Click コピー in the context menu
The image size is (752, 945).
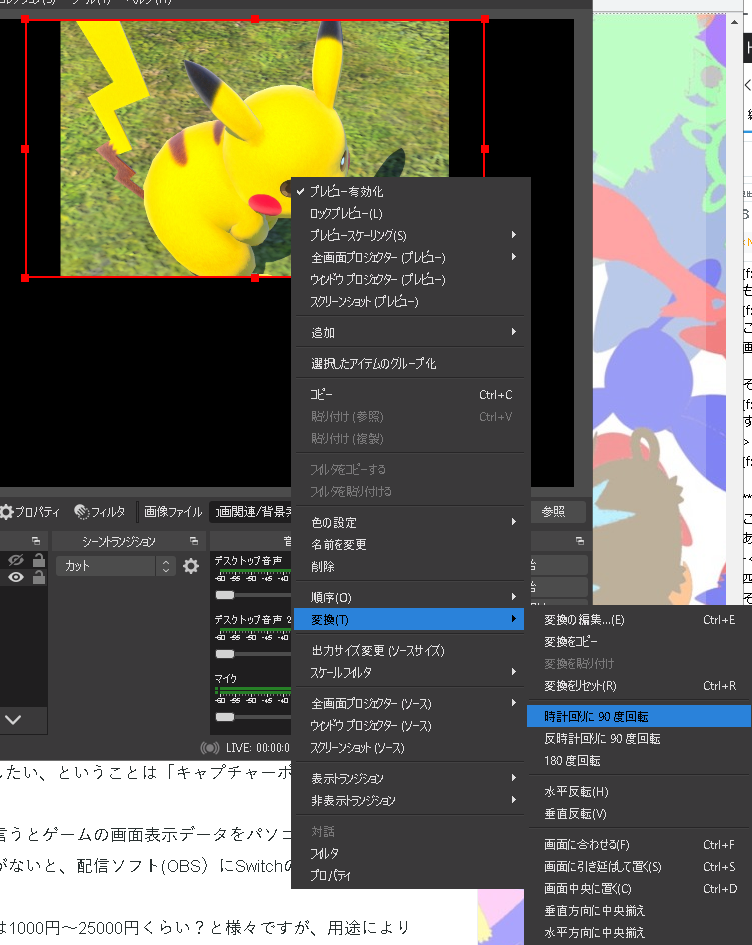[x=409, y=394]
